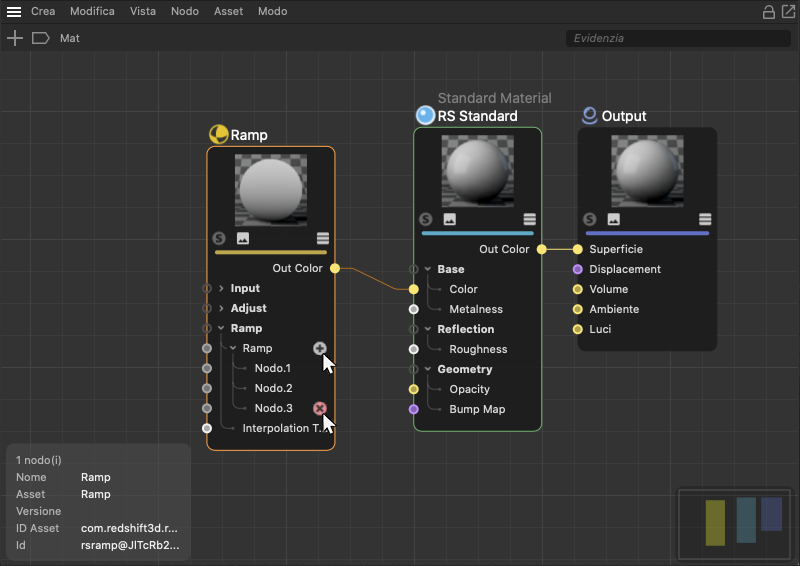Viewport: 800px width, 566px height.
Task: Click the Ramp node sphere preview thumbnail
Action: click(271, 190)
